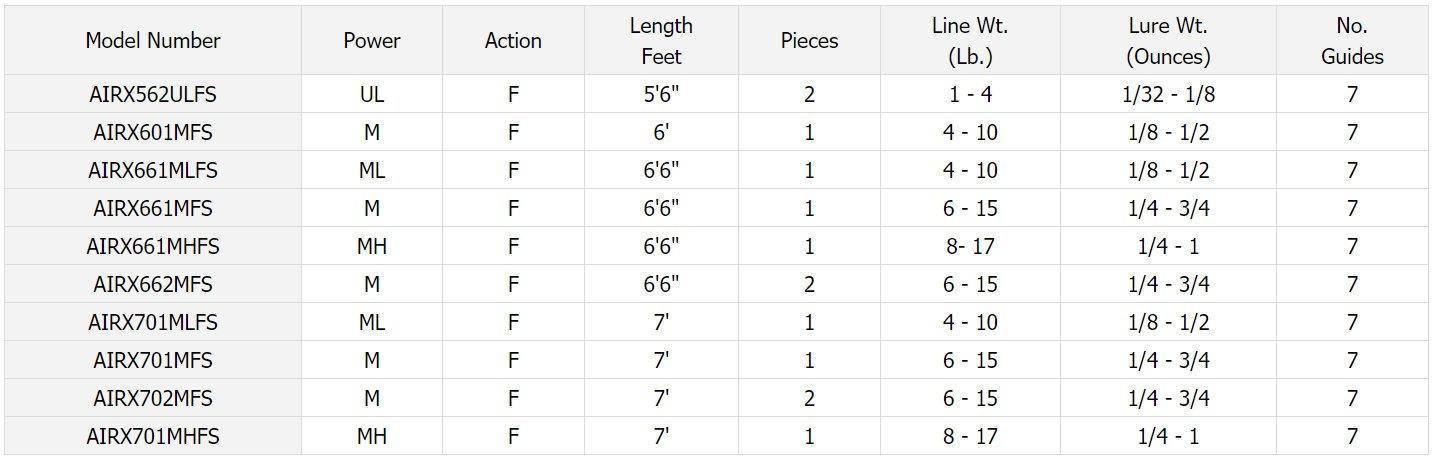The image size is (1441, 460).
Task: Click the No. Guides column header
Action: click(x=1352, y=41)
